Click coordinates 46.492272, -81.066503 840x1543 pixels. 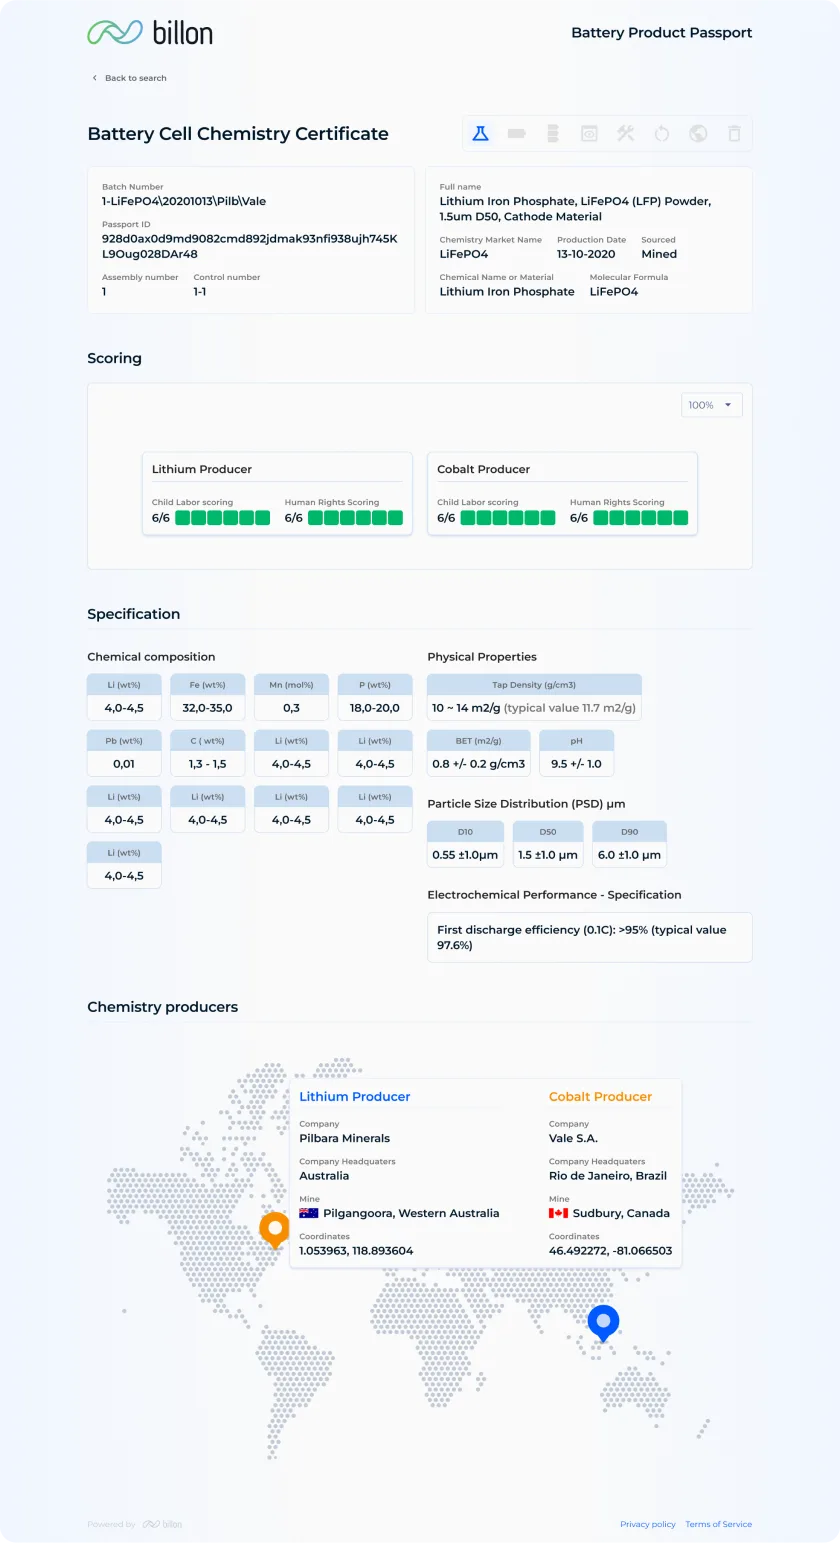point(610,1251)
